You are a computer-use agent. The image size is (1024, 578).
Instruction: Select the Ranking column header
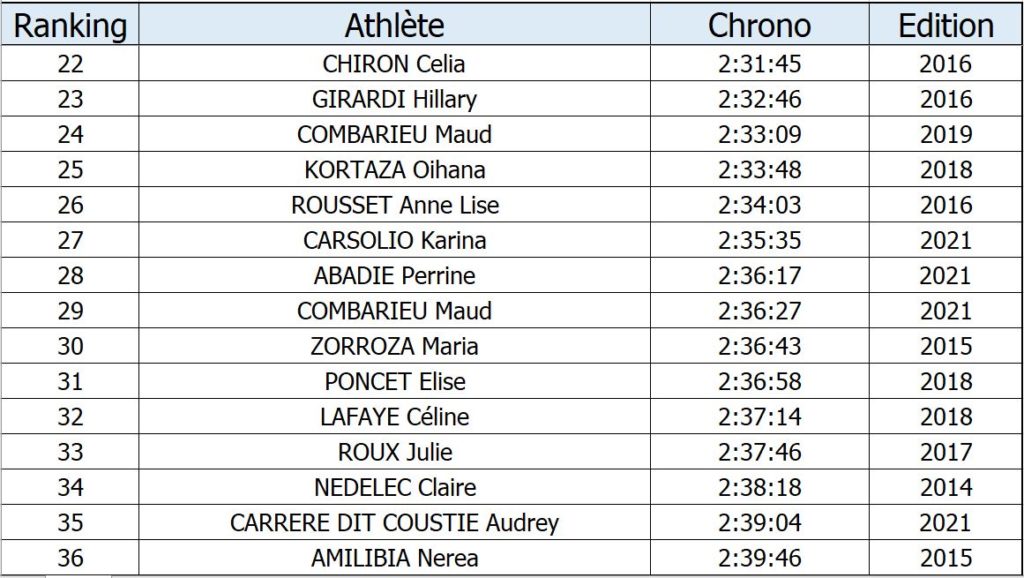pyautogui.click(x=70, y=25)
